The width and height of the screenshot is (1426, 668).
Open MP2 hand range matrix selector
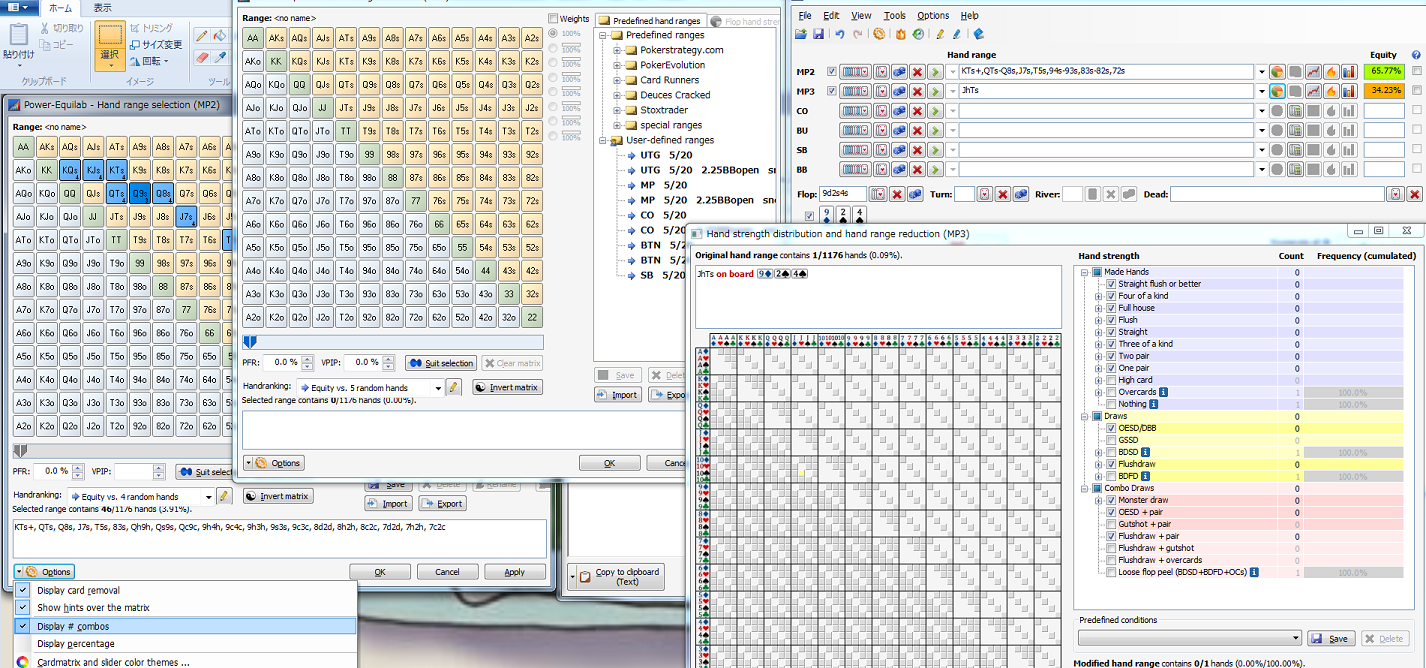tap(857, 72)
